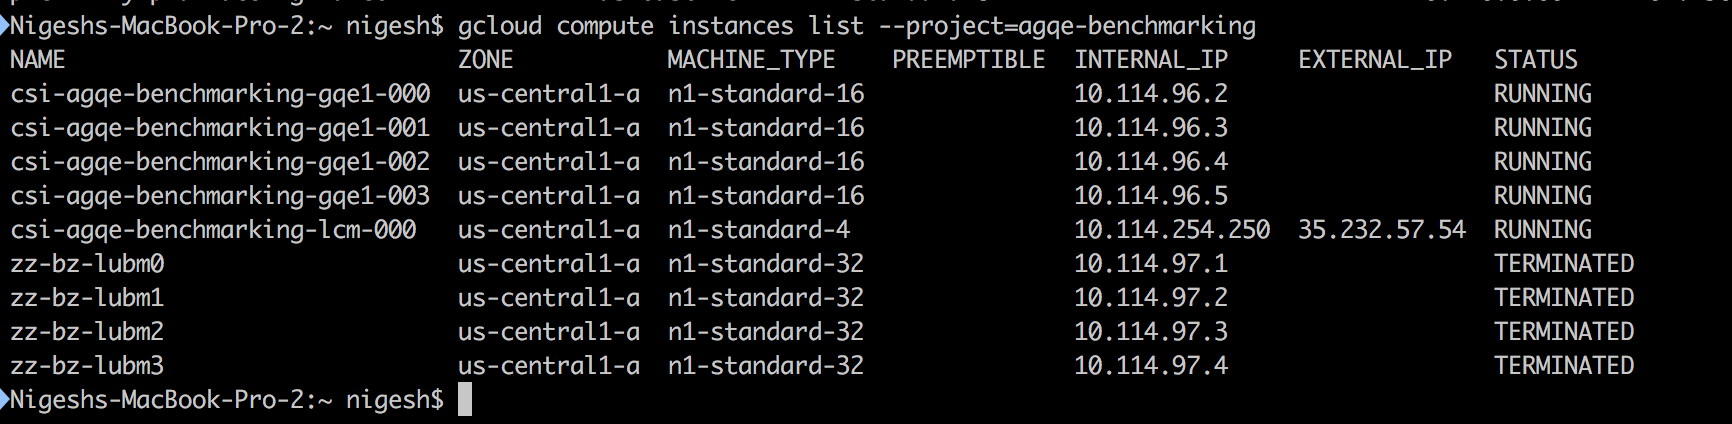Click the STATUS column header
The height and width of the screenshot is (424, 1732).
tap(1535, 60)
